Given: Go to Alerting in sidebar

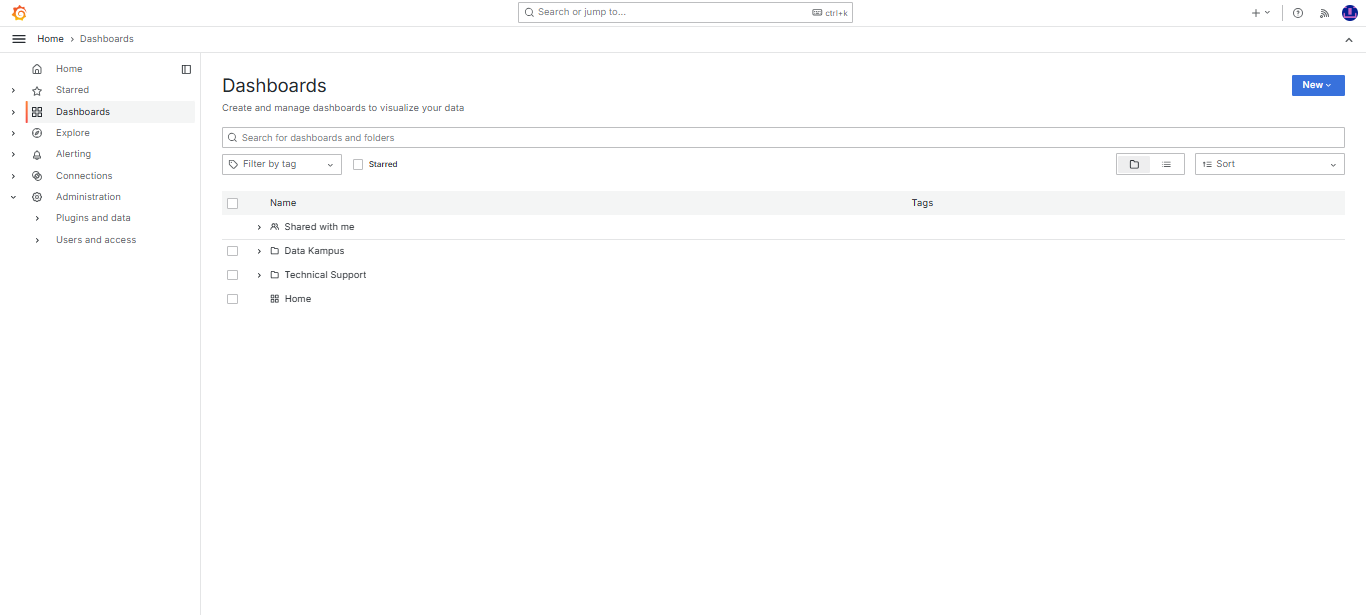Looking at the screenshot, I should [73, 154].
